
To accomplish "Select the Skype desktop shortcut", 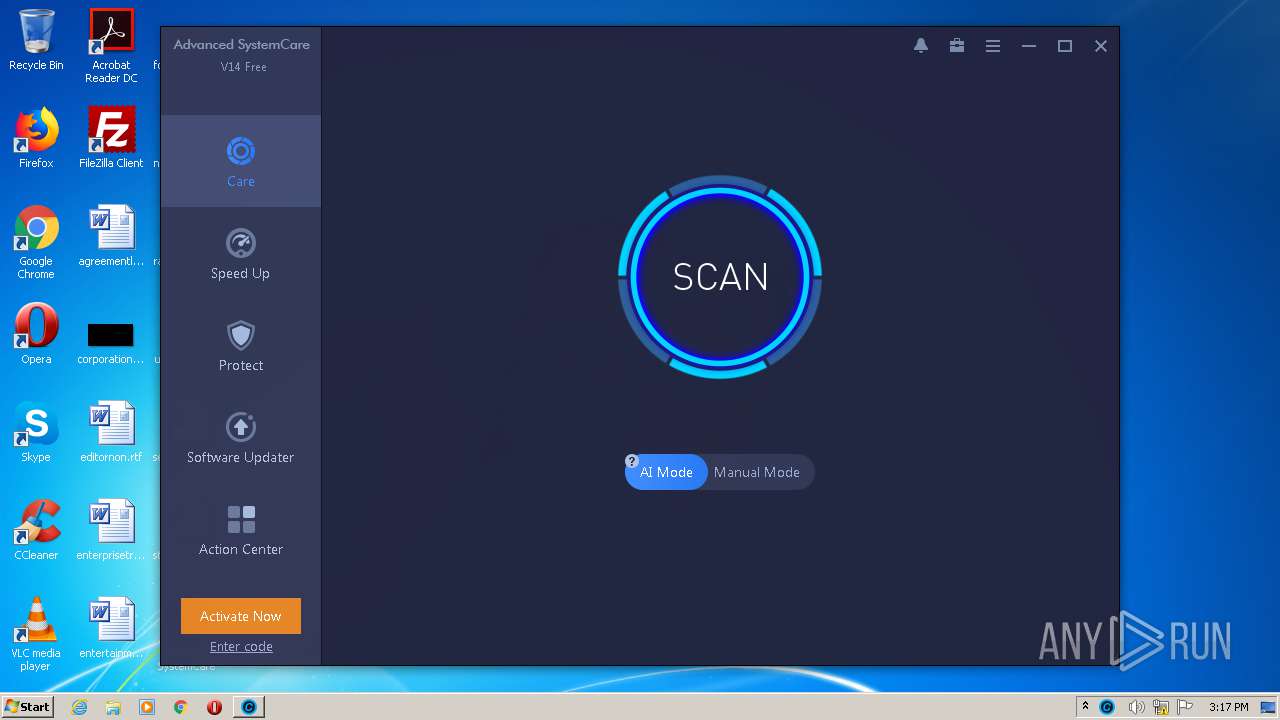I will point(36,432).
